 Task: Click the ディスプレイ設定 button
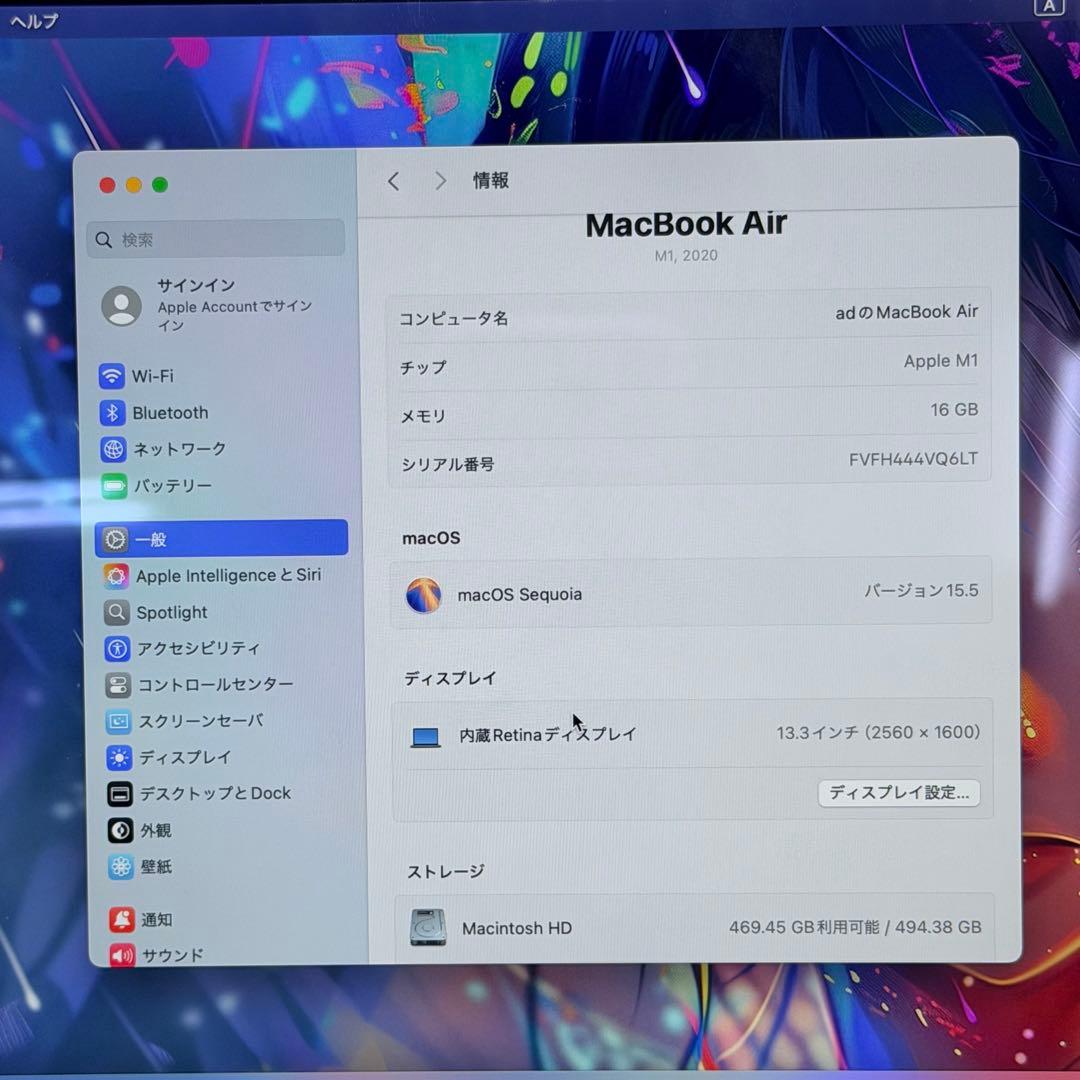coord(898,793)
